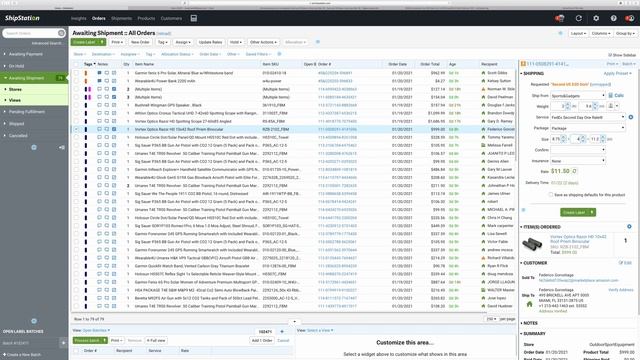This screenshot has width=640, height=360.
Task: Open the Ship From dropdown
Action: click(x=578, y=95)
